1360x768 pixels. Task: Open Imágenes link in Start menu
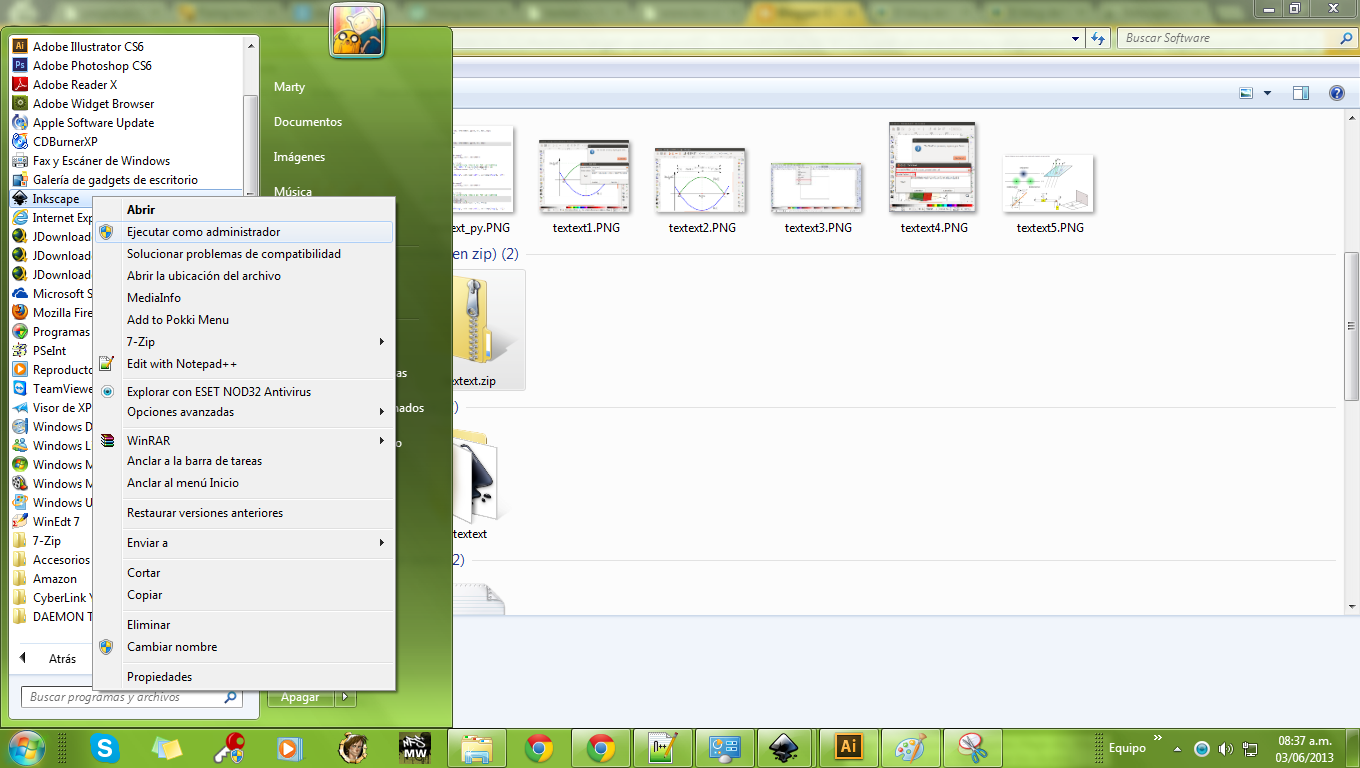coord(300,157)
